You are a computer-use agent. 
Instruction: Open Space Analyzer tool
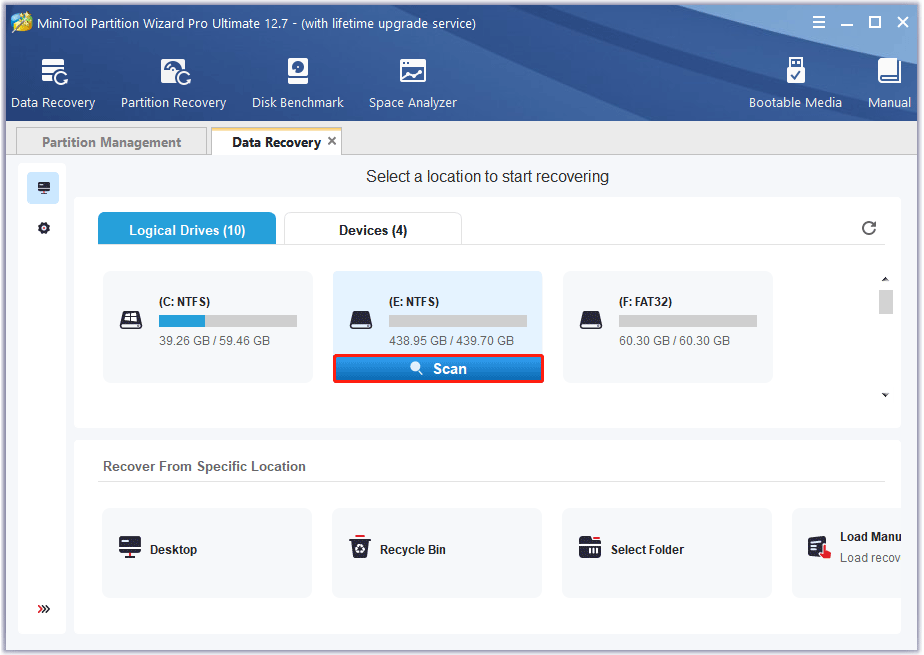tap(412, 84)
